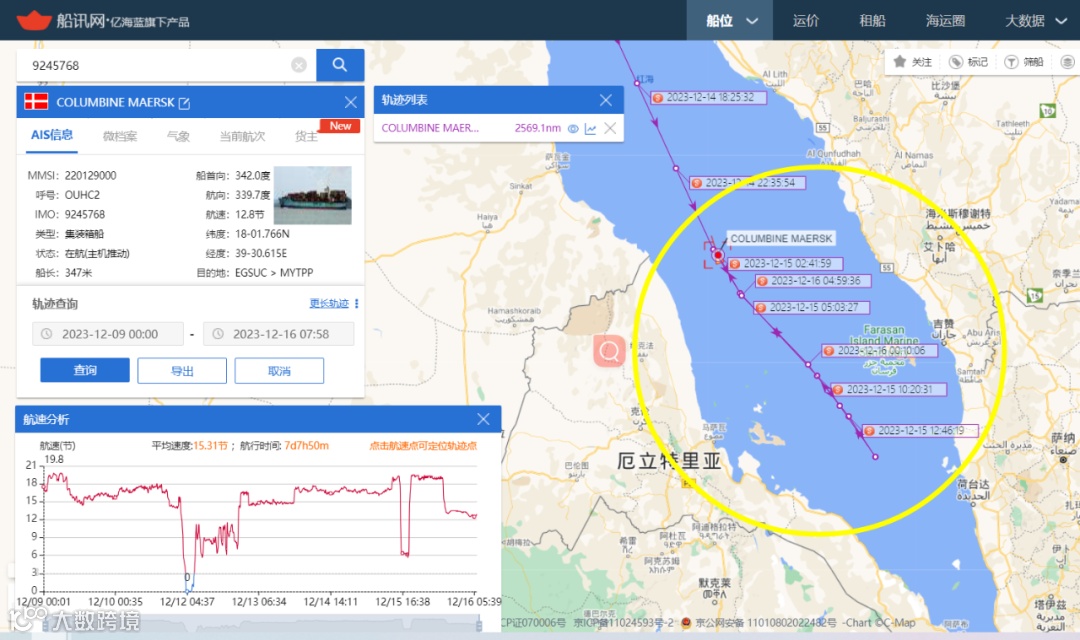The image size is (1080, 640).
Task: Click the 关注 star icon
Action: pyautogui.click(x=900, y=61)
